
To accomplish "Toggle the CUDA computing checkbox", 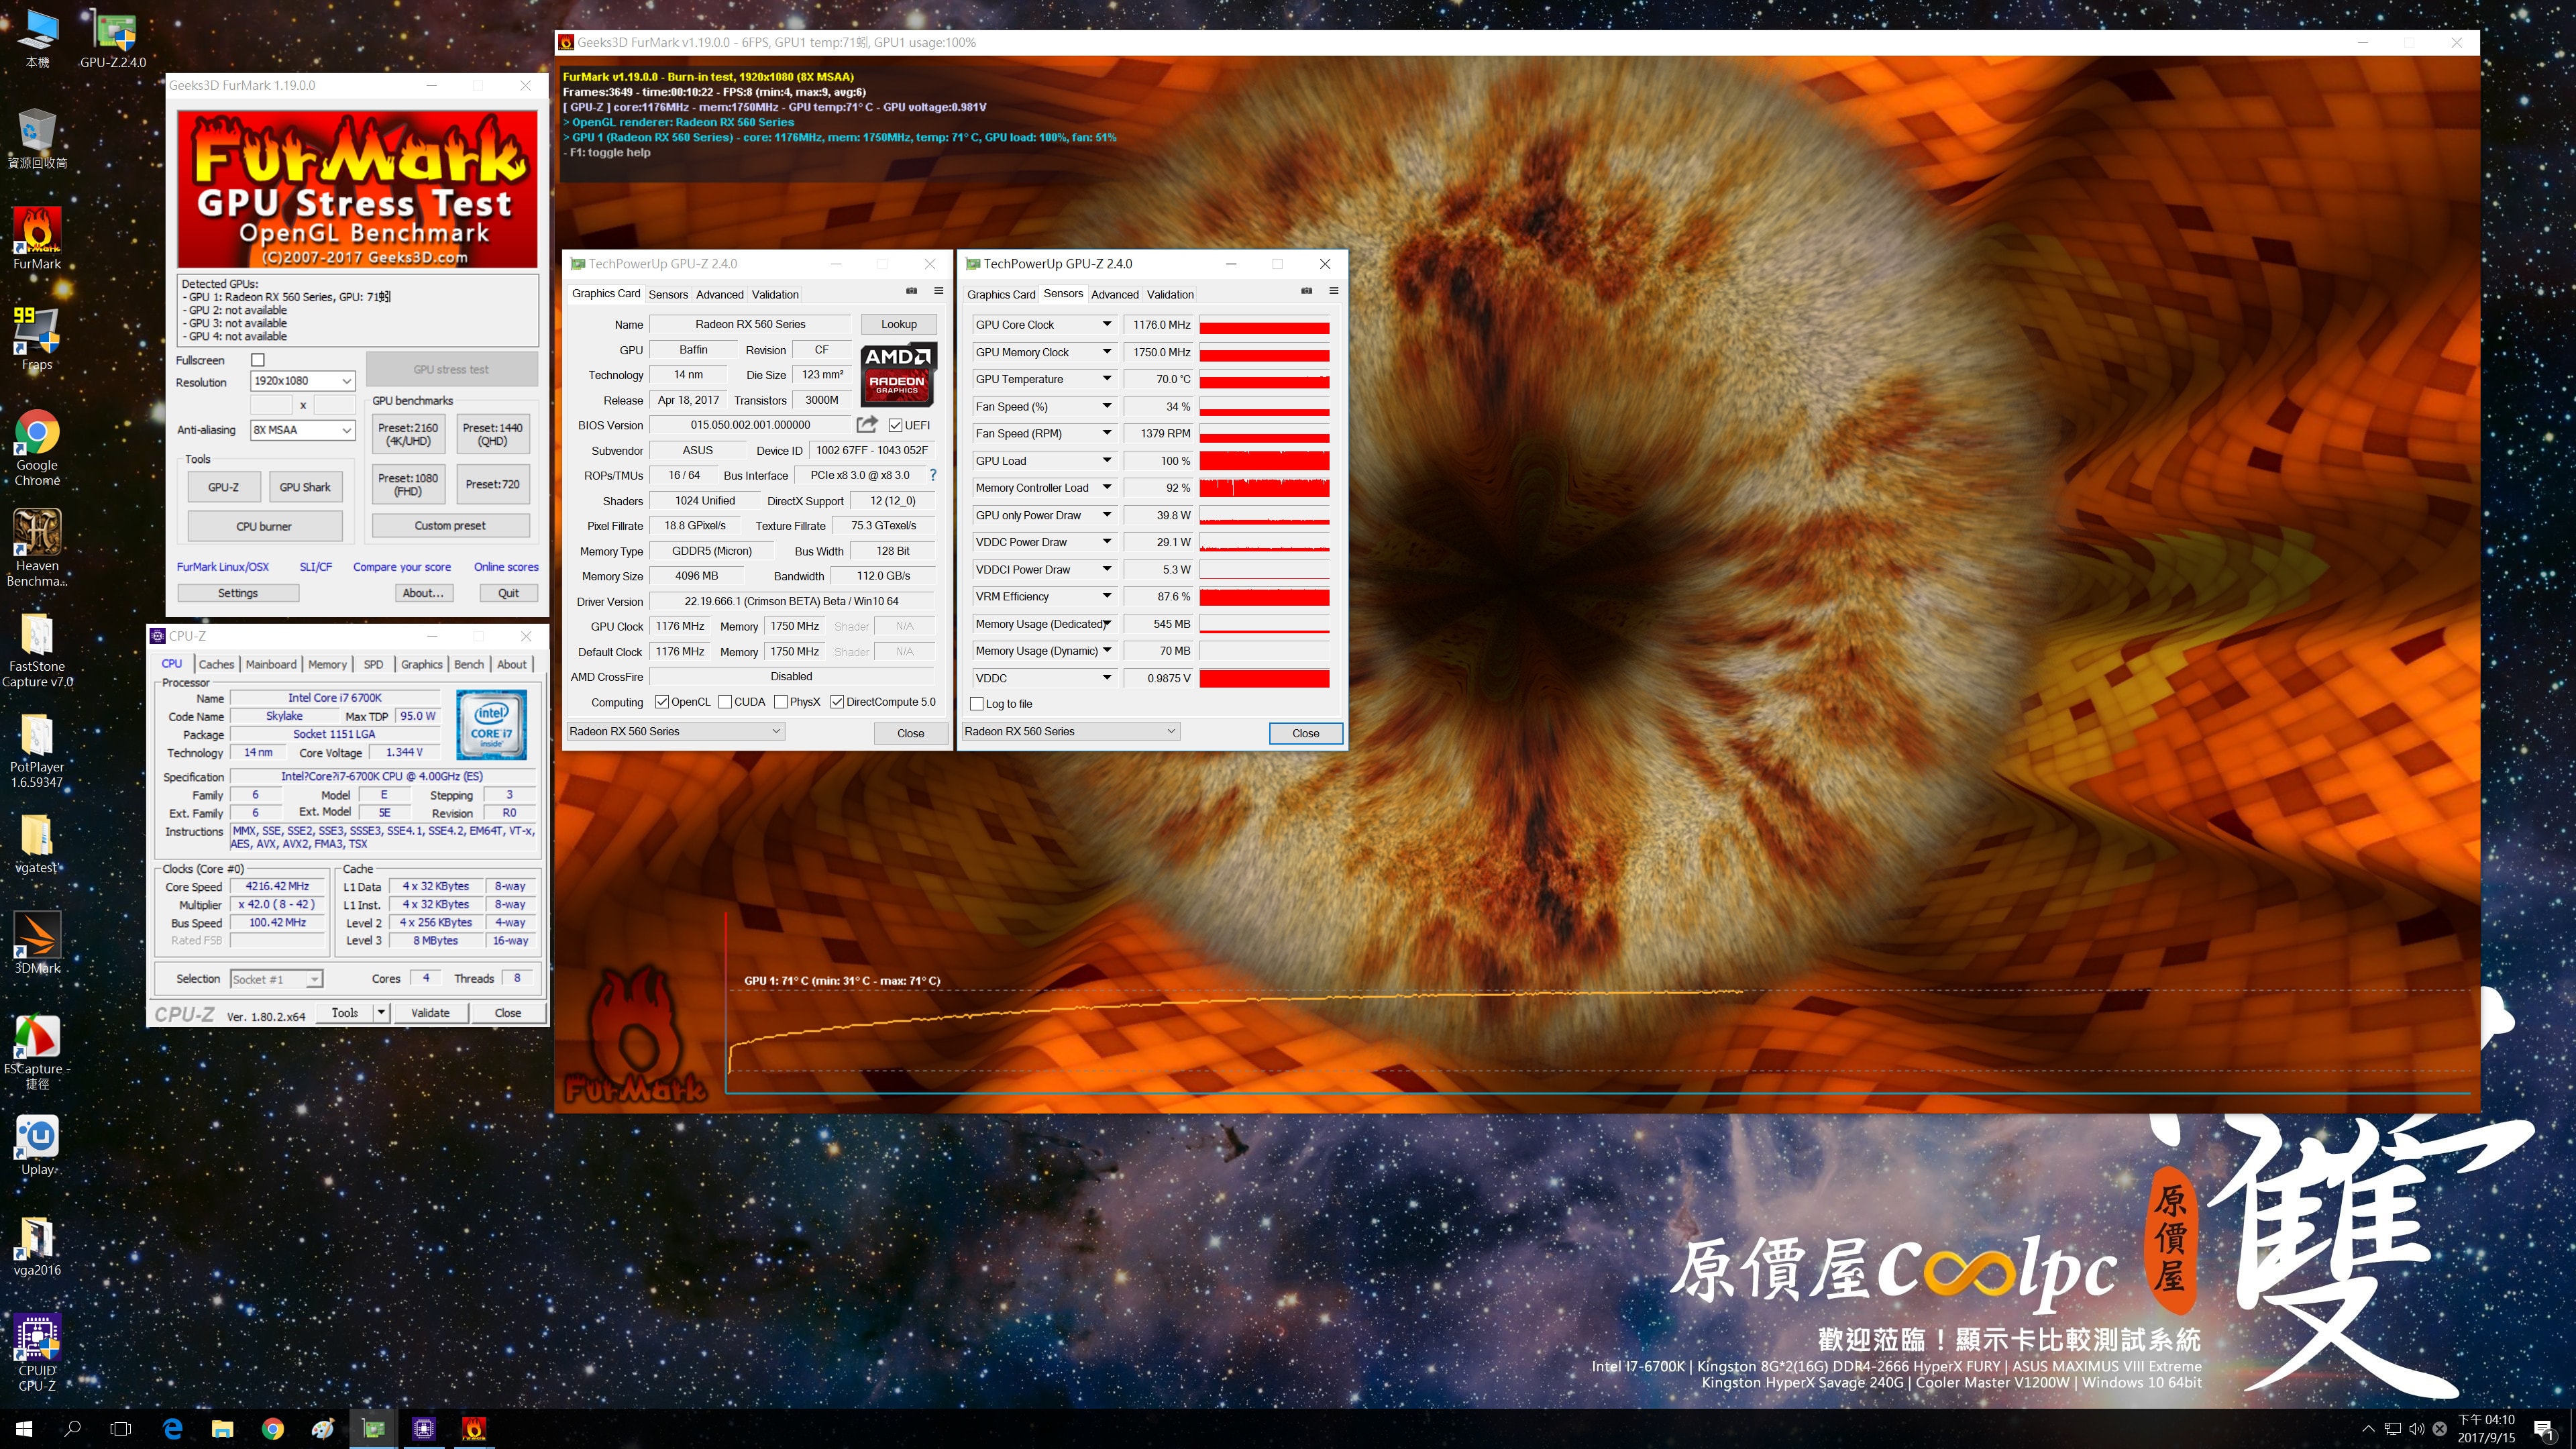I will click(x=725, y=702).
